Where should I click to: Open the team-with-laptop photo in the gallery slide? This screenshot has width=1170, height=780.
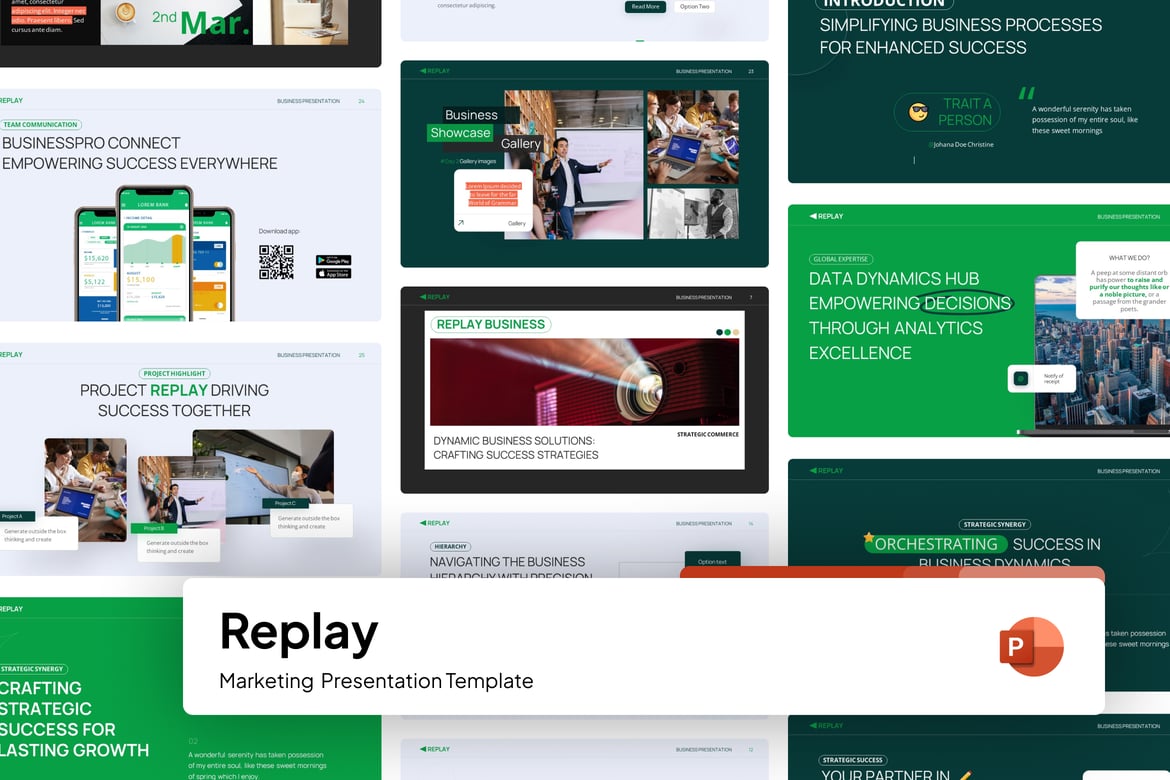coord(692,137)
